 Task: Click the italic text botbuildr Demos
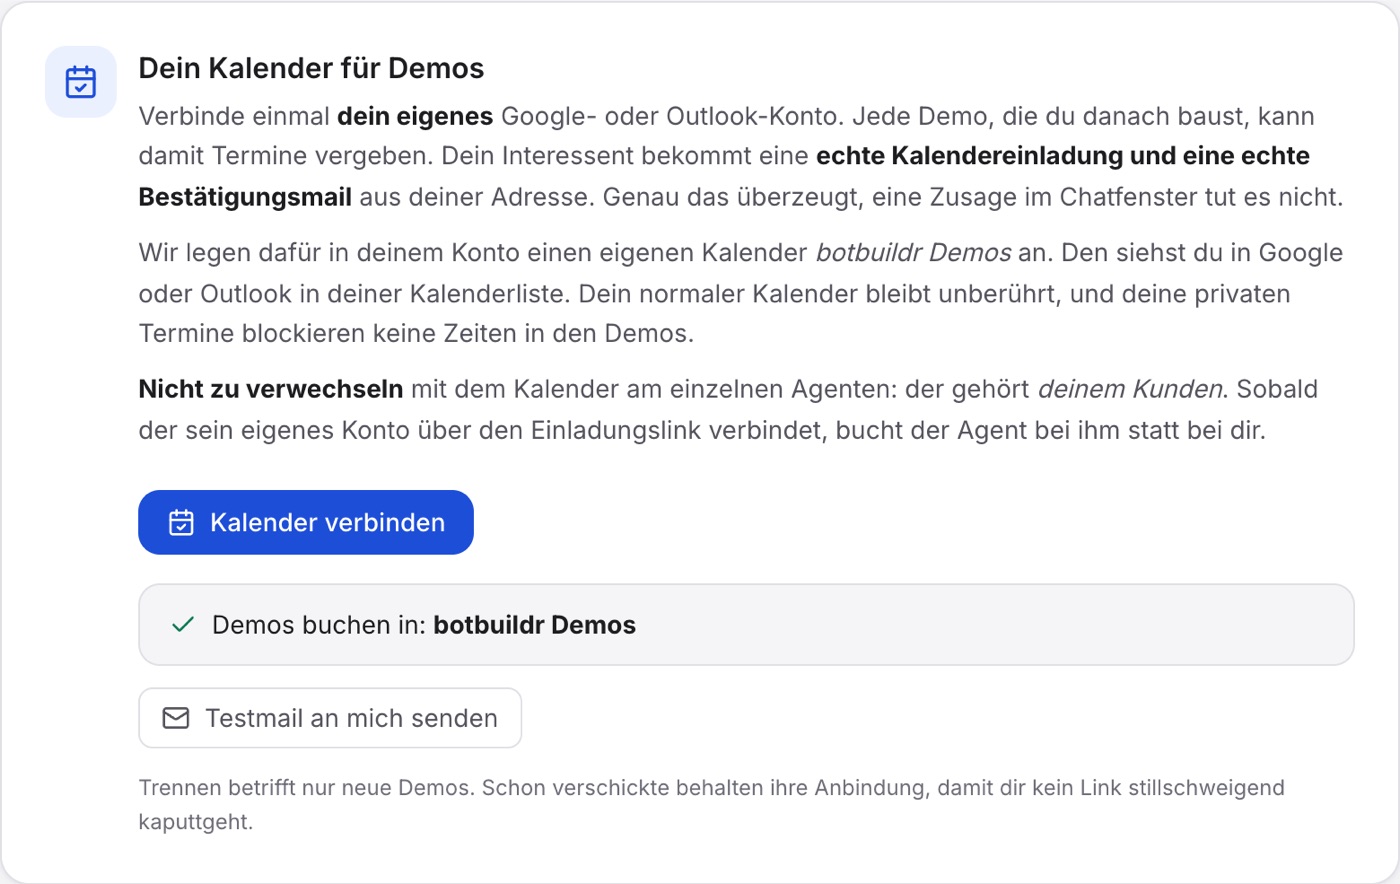click(x=914, y=253)
